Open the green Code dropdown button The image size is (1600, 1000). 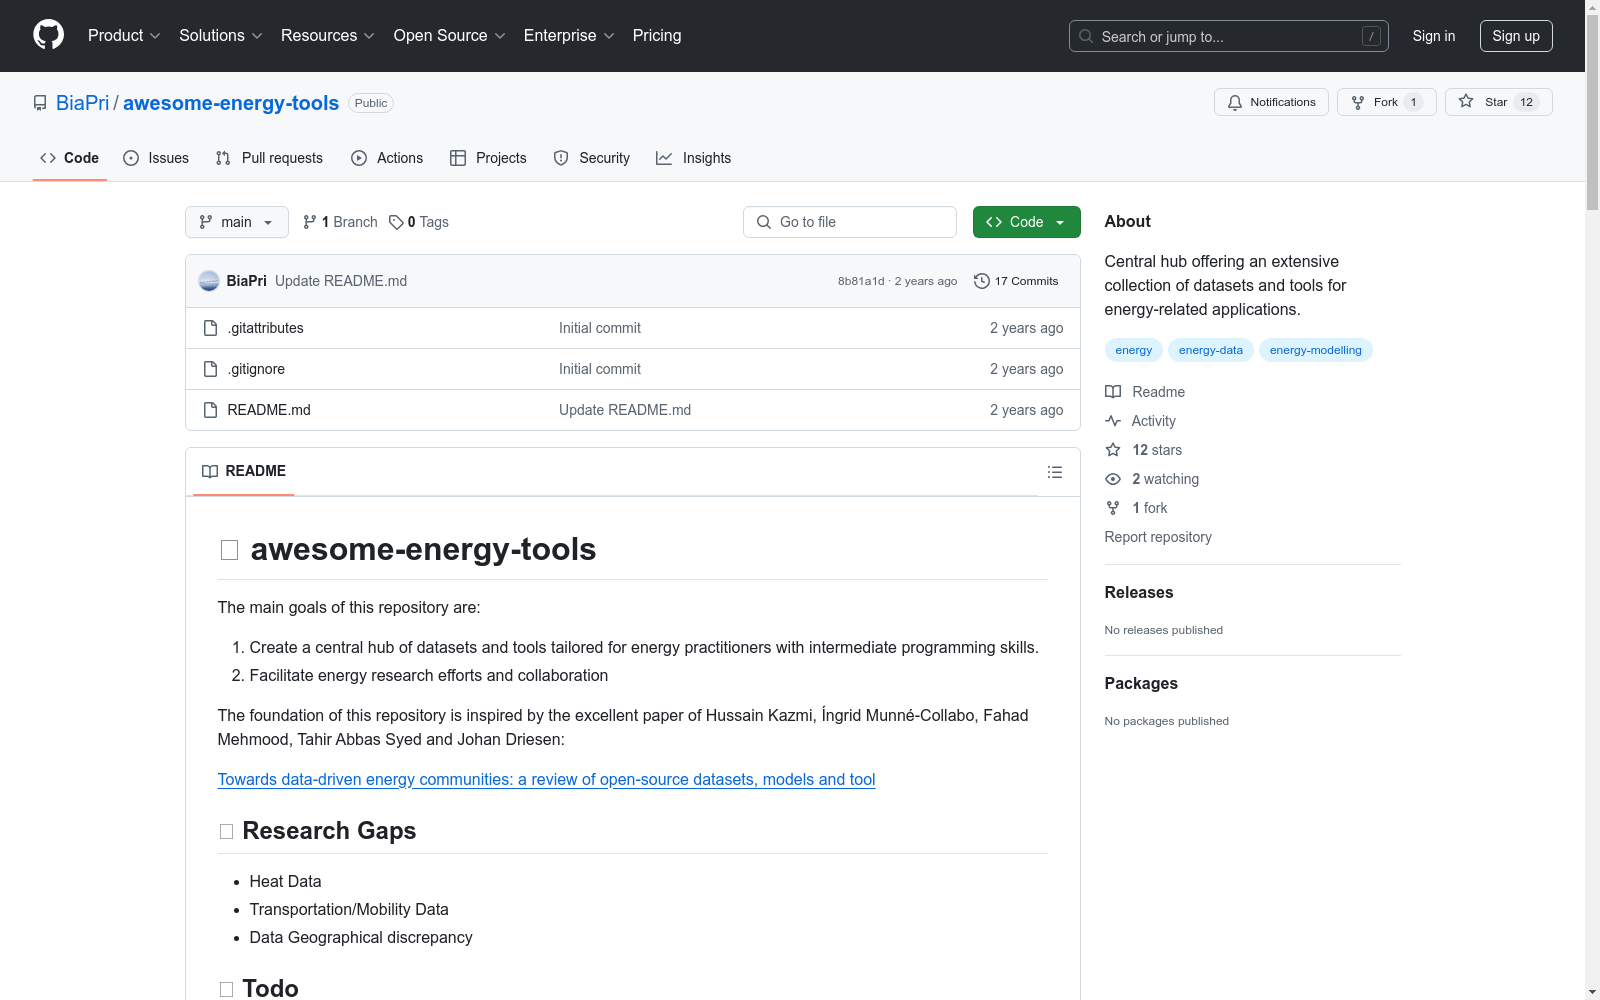coord(1026,222)
